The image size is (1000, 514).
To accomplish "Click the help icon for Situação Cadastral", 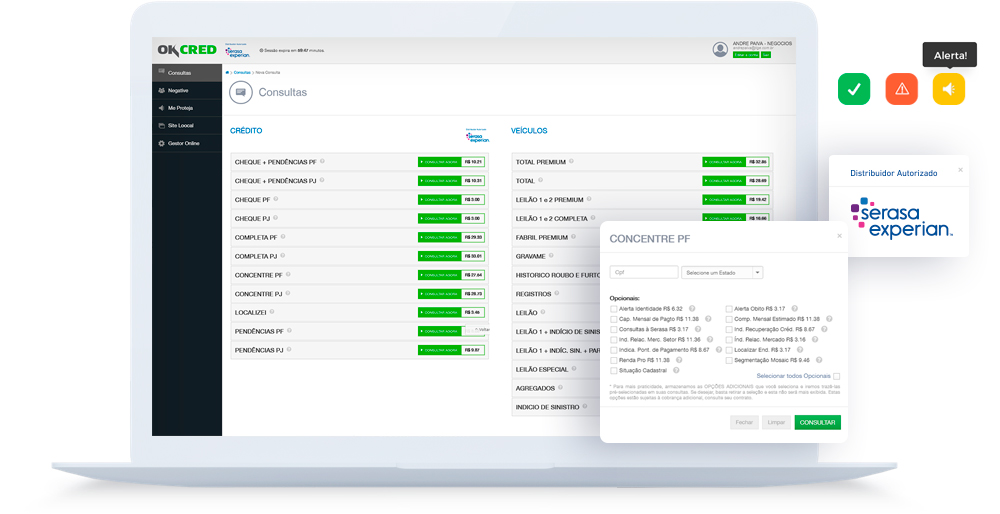I will pyautogui.click(x=677, y=371).
